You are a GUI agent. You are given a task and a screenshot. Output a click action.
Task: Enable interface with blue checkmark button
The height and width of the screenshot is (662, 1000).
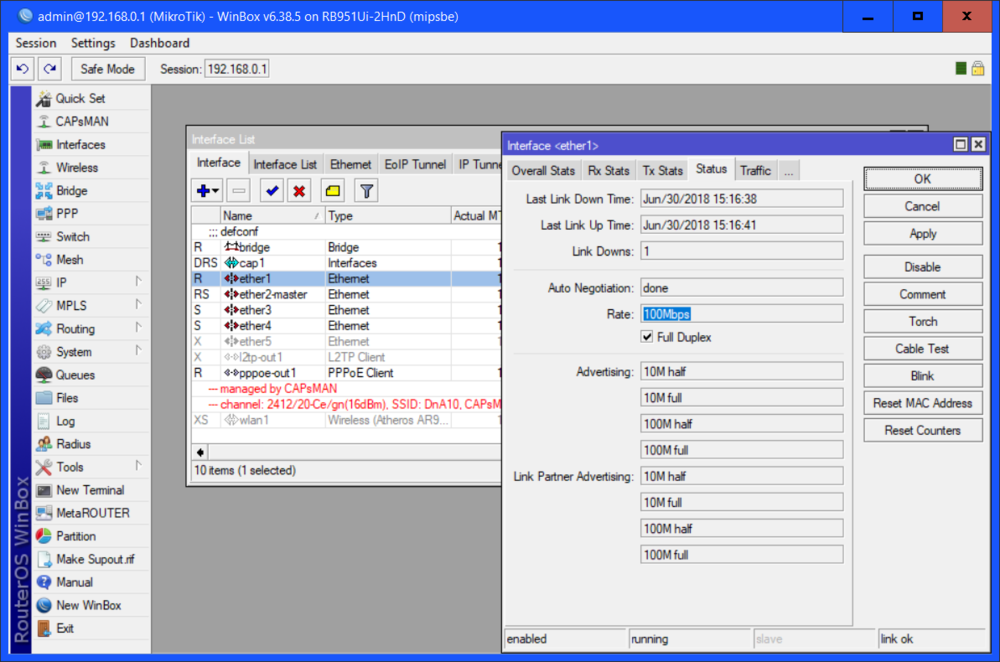pos(272,191)
